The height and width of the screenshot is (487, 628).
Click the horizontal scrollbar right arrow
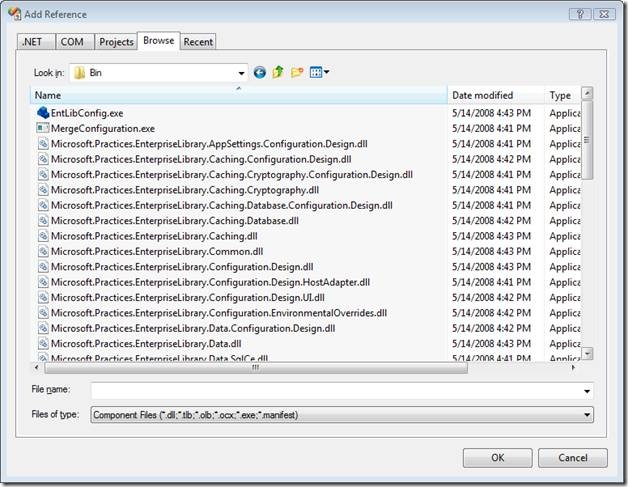[x=573, y=367]
